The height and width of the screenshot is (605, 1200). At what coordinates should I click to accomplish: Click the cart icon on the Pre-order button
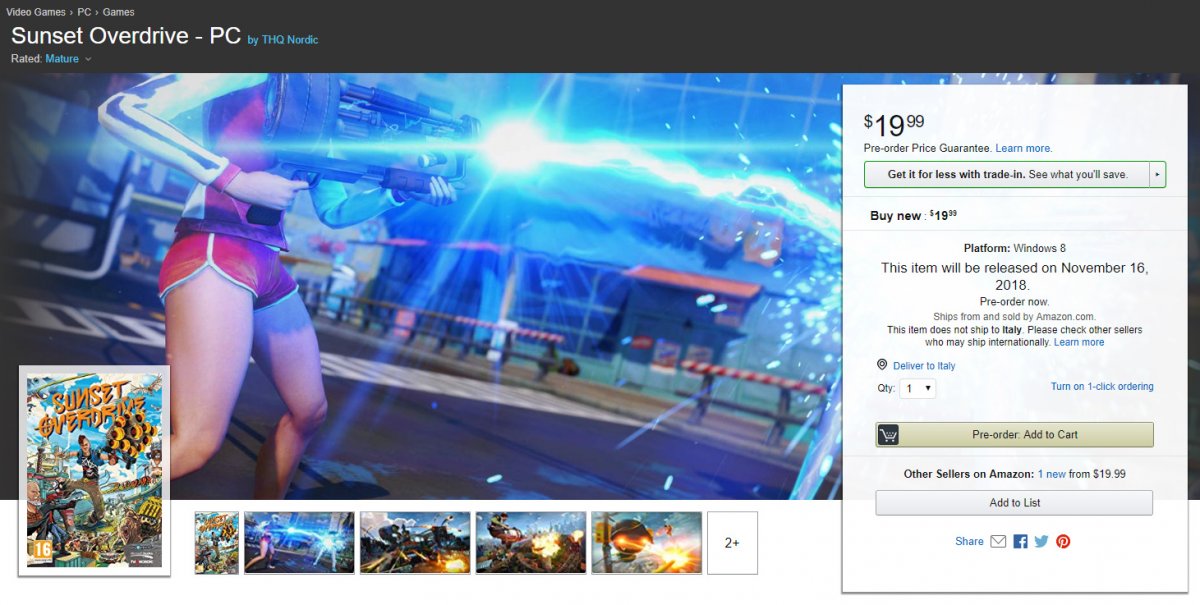(888, 434)
